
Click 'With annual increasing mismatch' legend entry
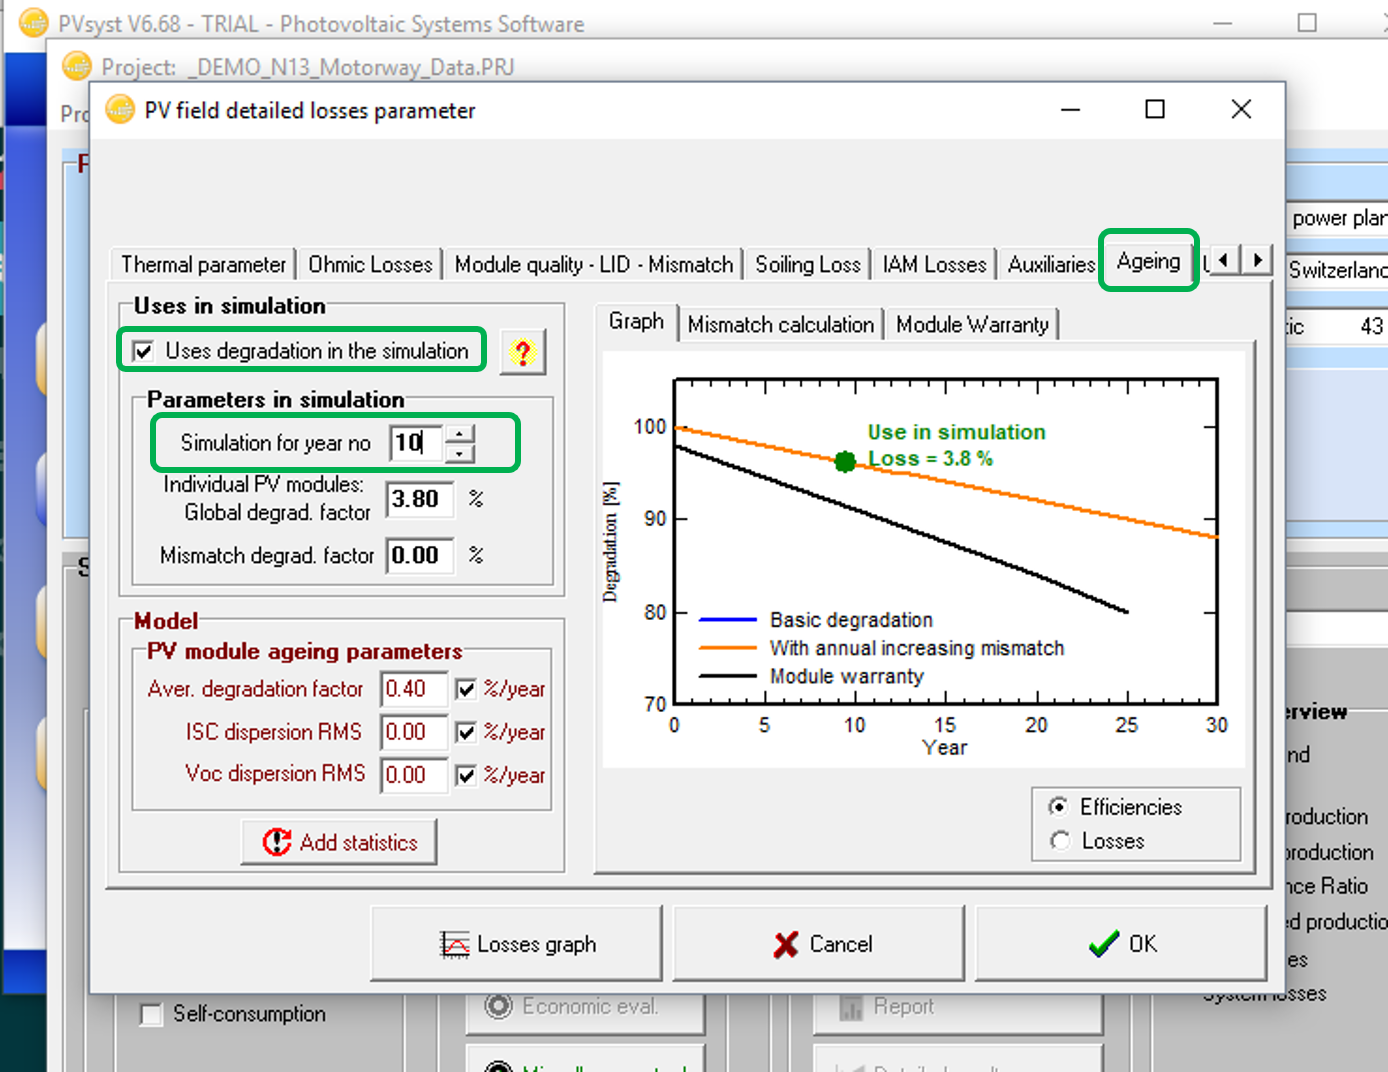pyautogui.click(x=882, y=648)
